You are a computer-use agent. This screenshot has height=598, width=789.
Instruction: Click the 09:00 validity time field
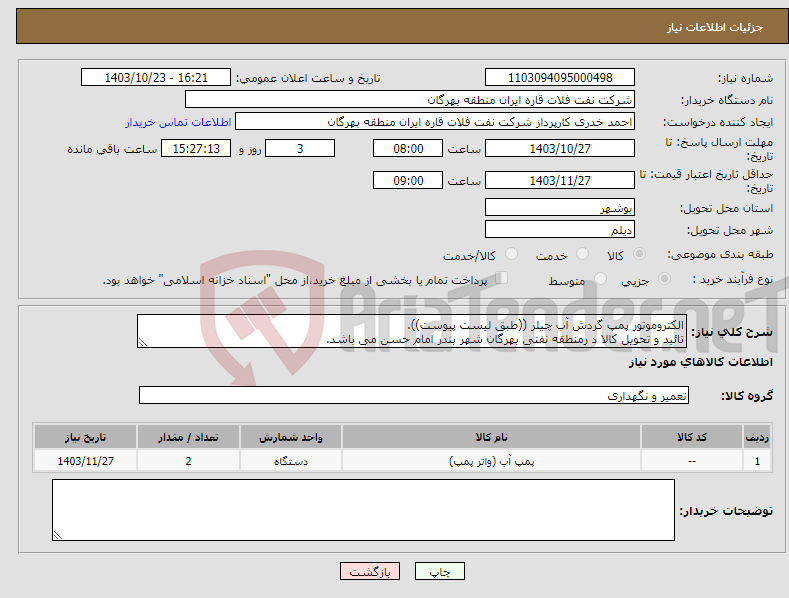pos(408,180)
